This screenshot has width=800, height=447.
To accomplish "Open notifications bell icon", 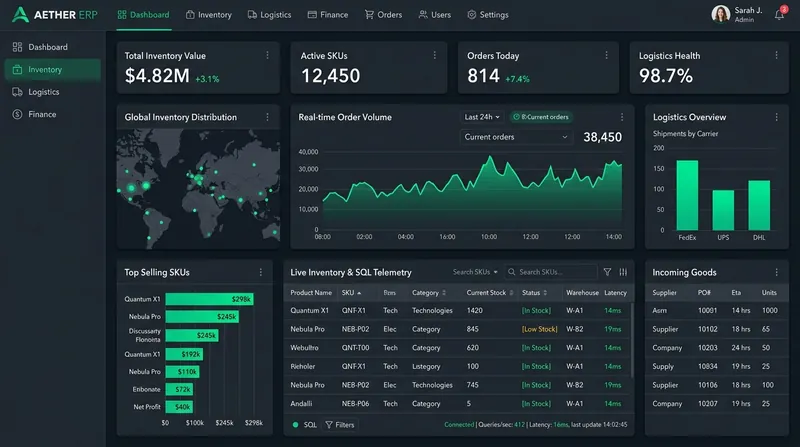I will (779, 14).
